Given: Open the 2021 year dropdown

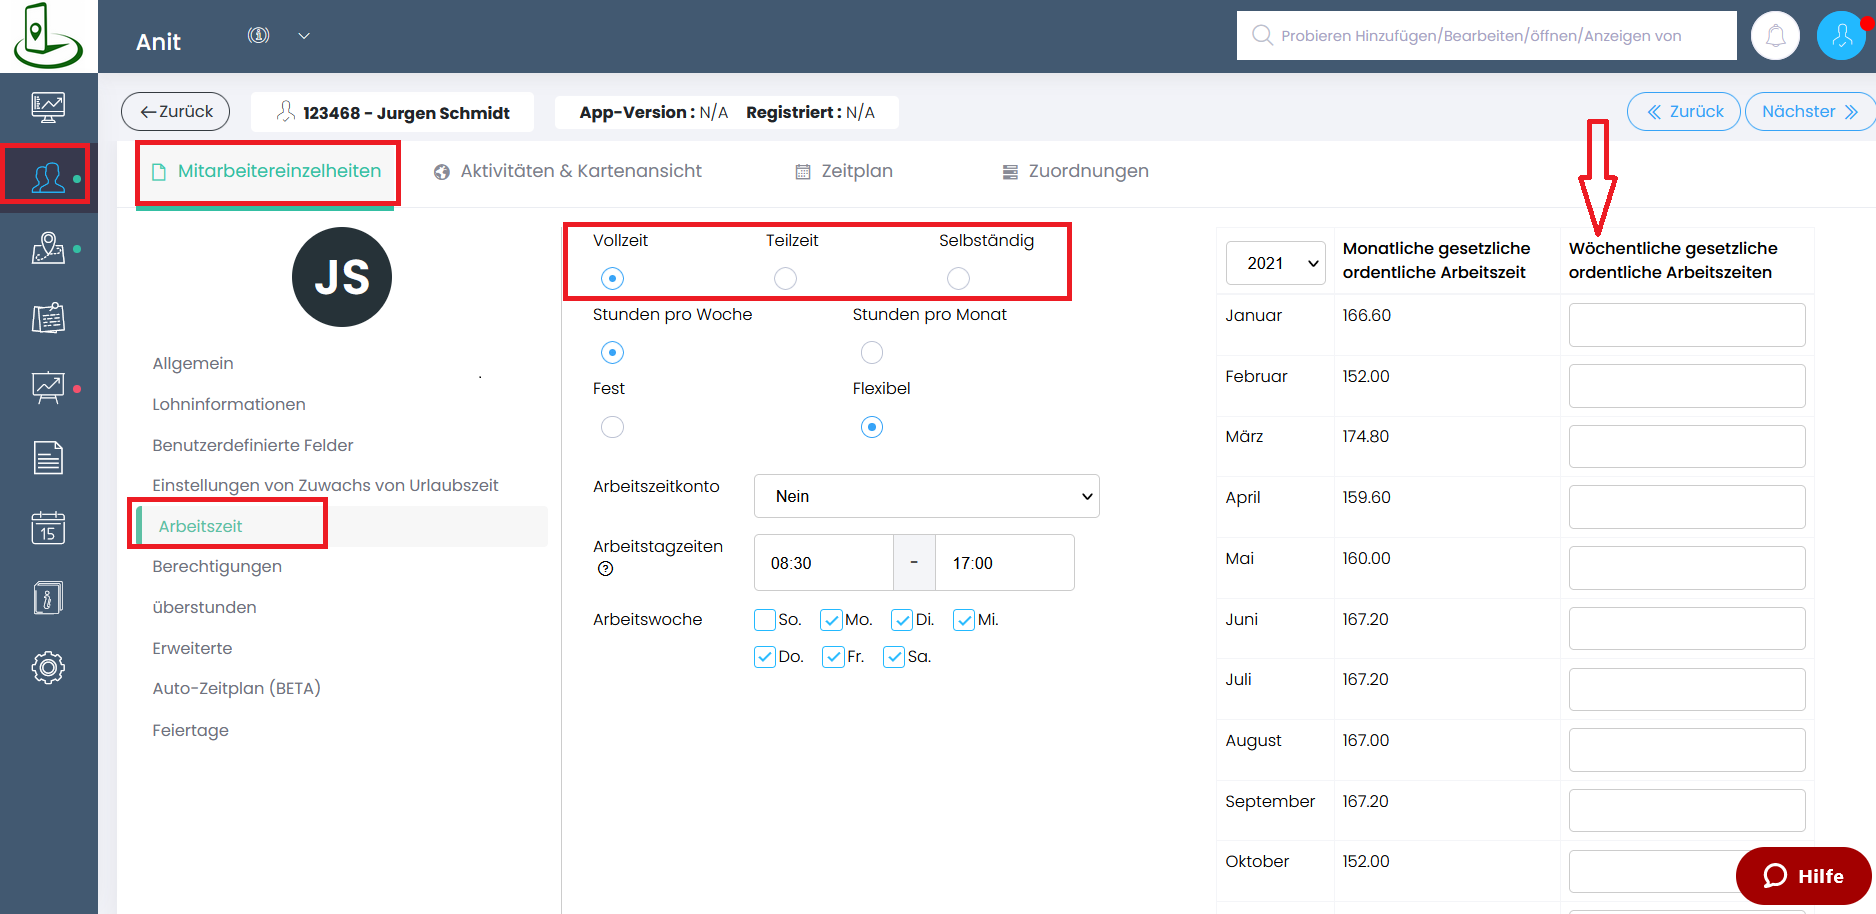Looking at the screenshot, I should (x=1275, y=263).
